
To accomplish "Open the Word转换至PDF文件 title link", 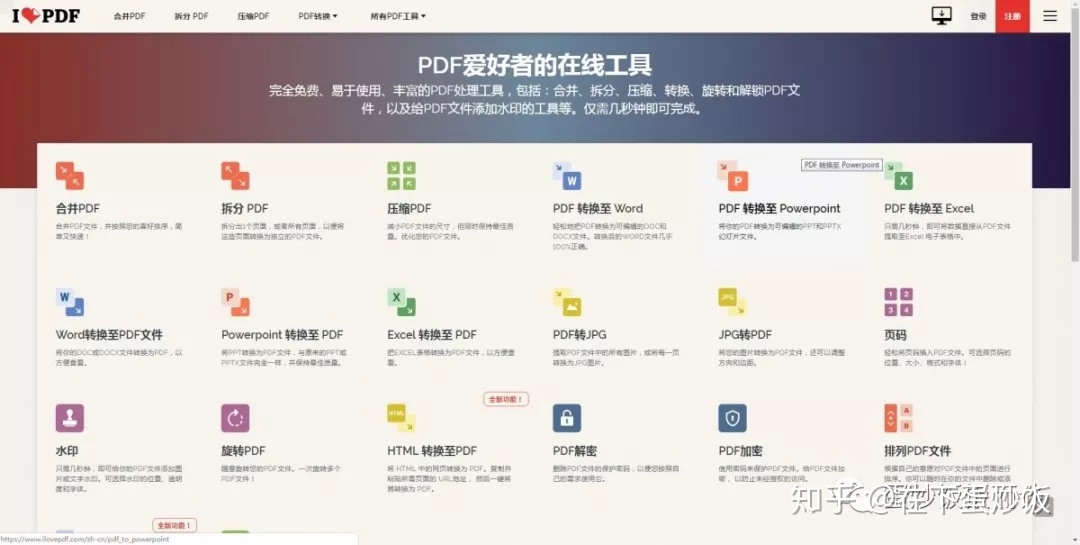I will pyautogui.click(x=109, y=335).
